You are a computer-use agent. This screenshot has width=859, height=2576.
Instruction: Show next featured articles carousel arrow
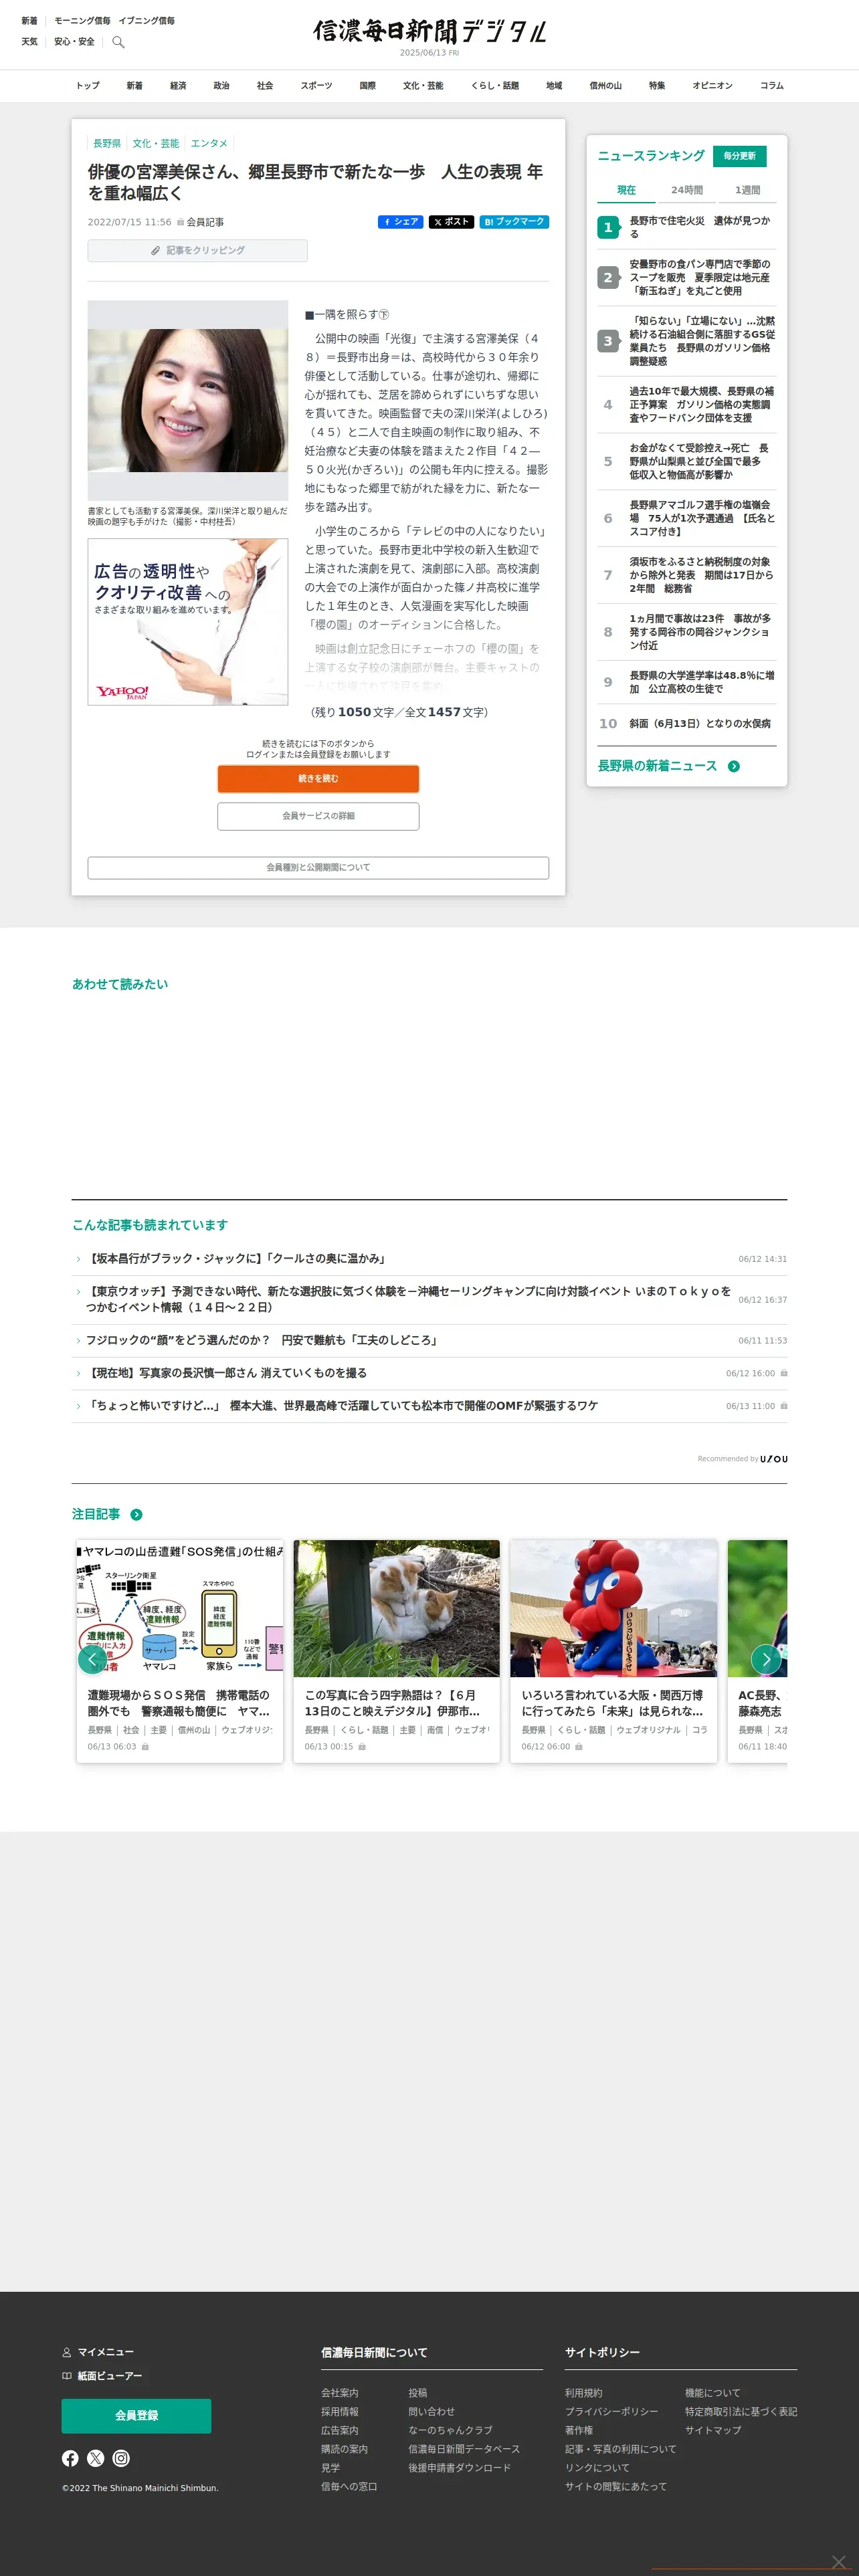coord(766,1659)
